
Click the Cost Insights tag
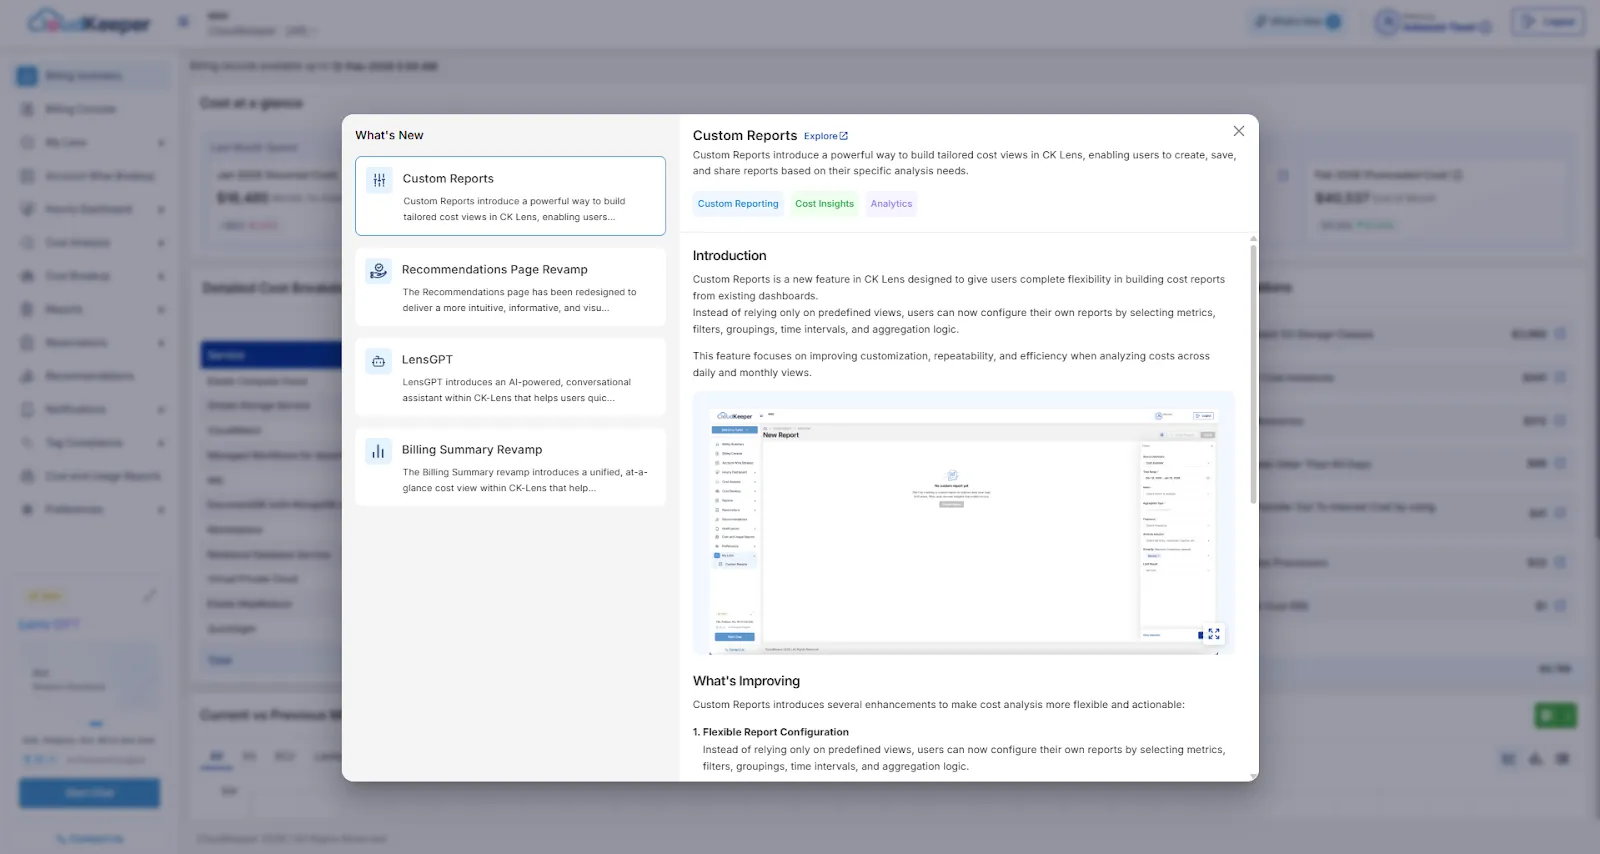click(824, 204)
